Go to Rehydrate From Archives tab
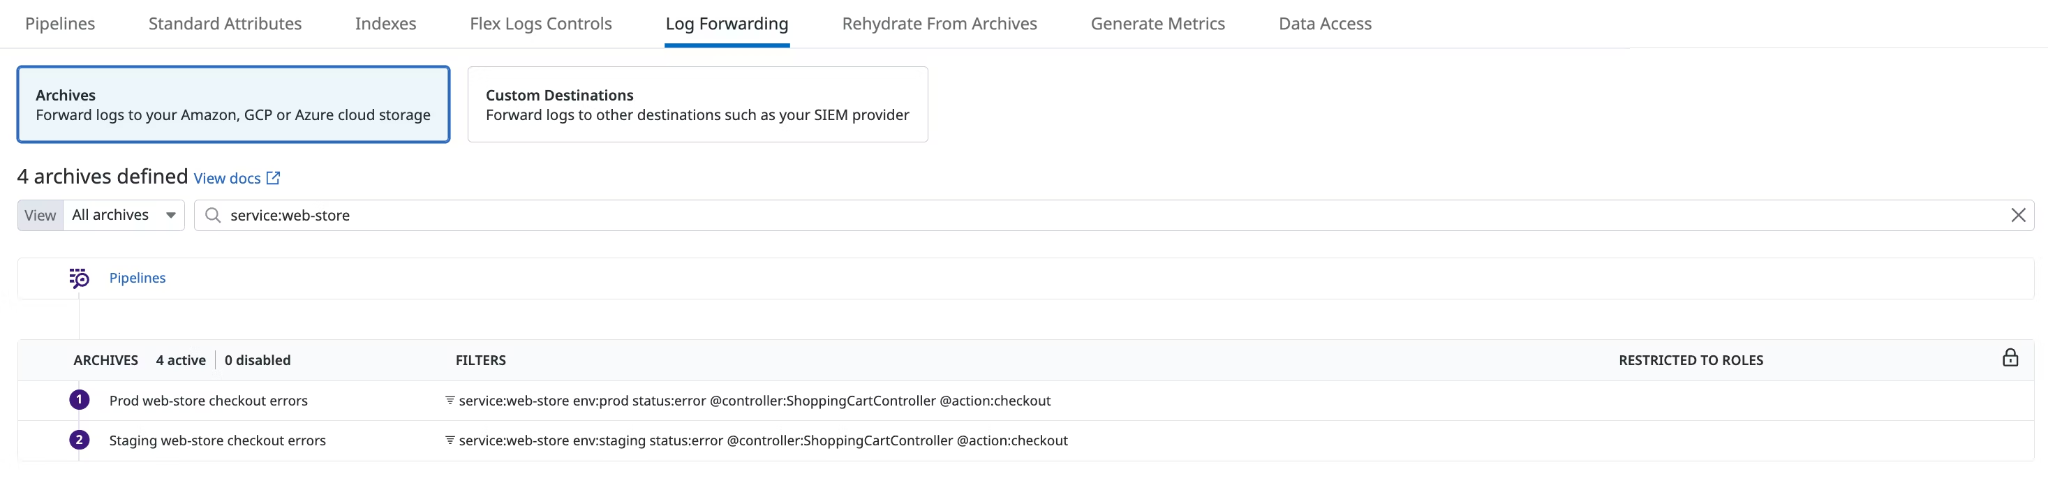 click(939, 23)
